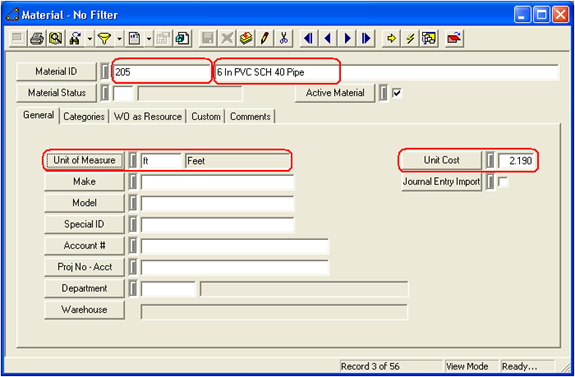Click the binoculars find icon
Screen dimensions: 575x377
pos(75,38)
